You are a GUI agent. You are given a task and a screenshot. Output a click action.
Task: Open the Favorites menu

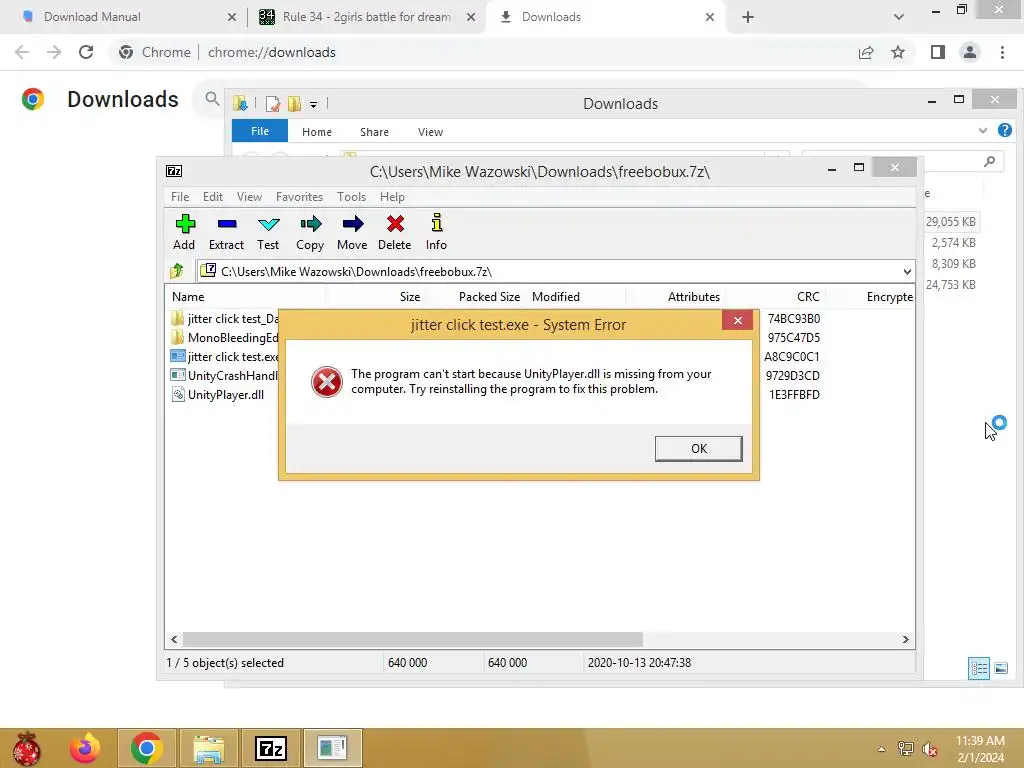(299, 197)
